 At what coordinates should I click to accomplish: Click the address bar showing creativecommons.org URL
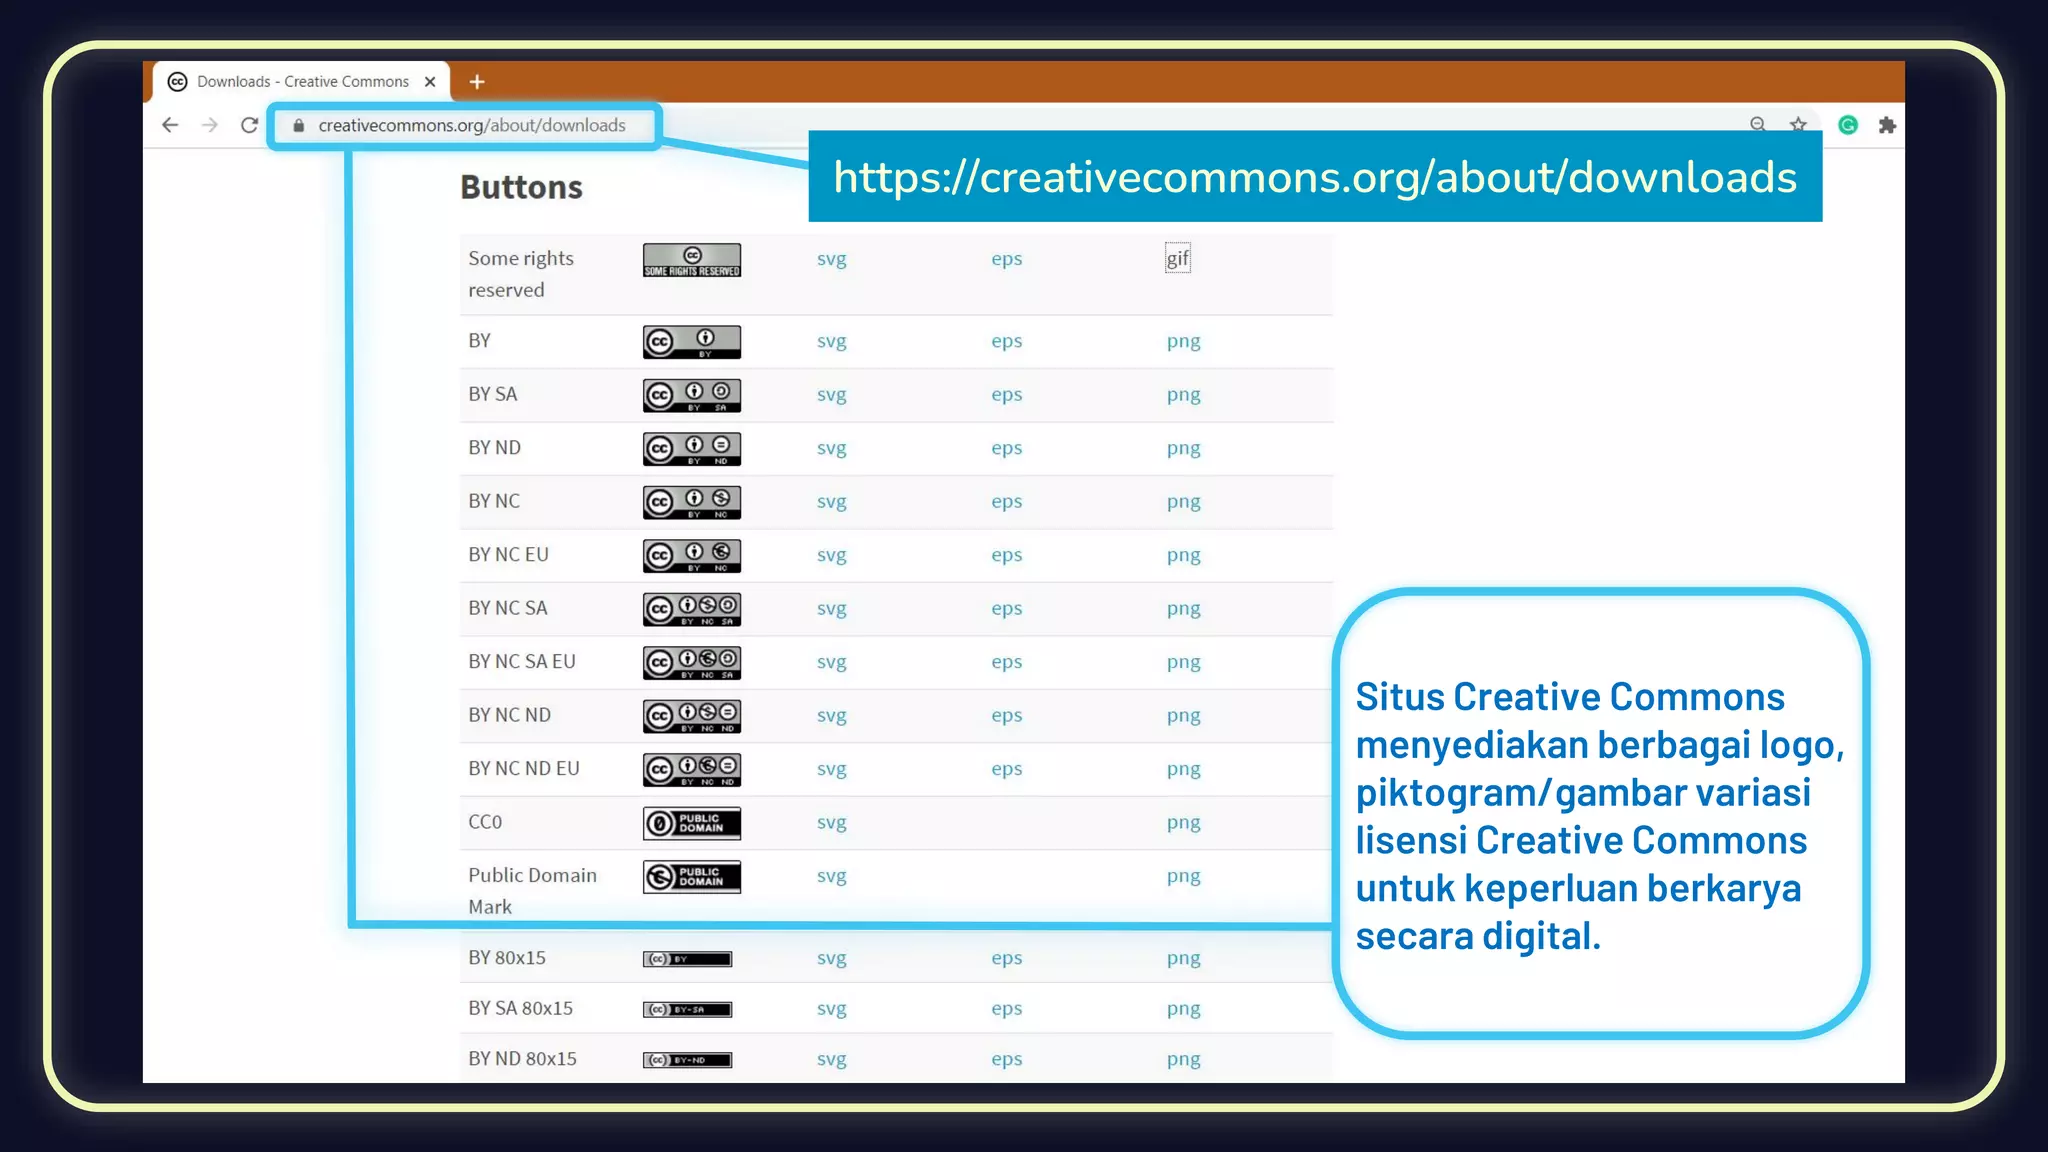(470, 125)
